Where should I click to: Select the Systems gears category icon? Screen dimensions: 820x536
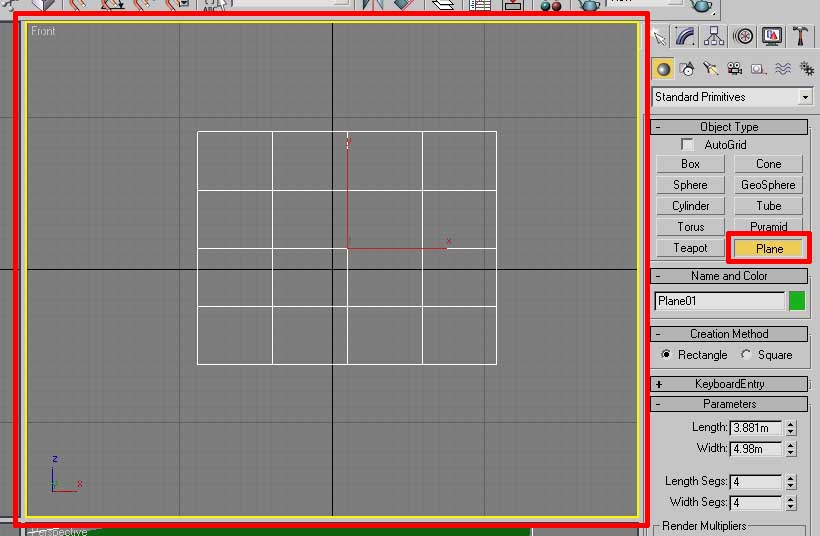pos(807,69)
